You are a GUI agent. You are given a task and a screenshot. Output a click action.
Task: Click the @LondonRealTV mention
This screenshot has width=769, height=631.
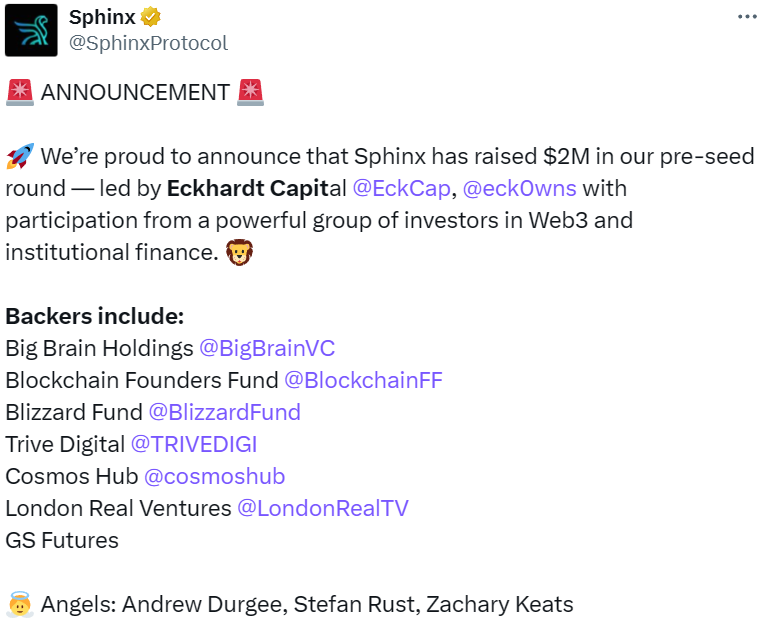[322, 508]
